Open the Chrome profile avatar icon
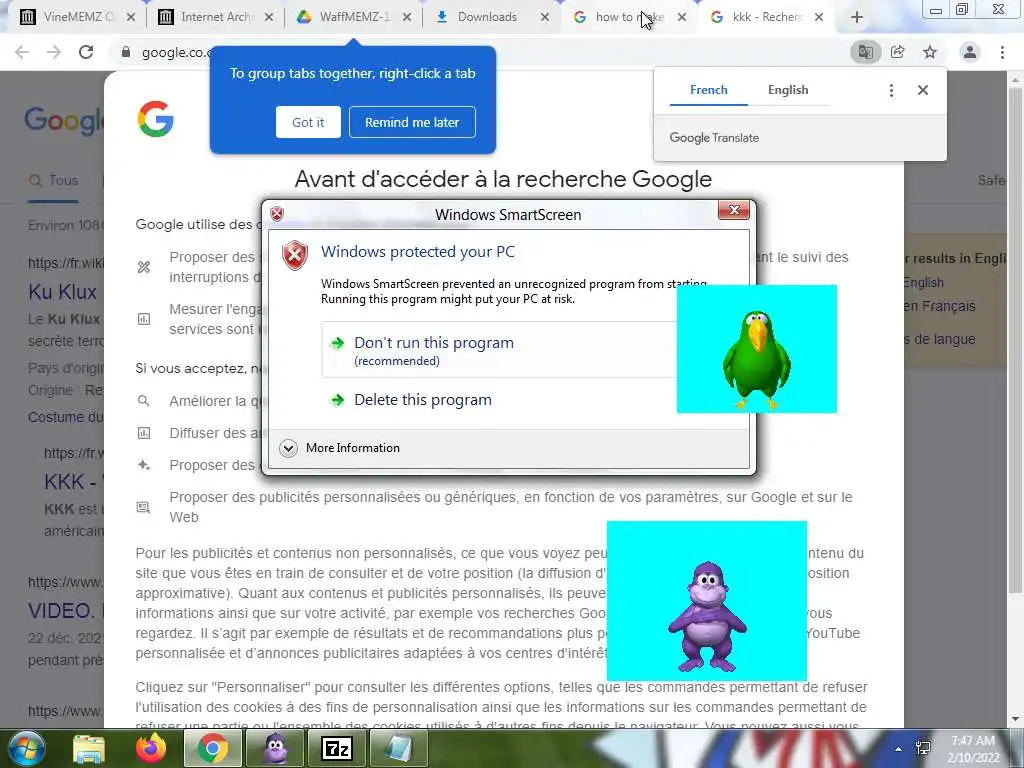 click(x=970, y=52)
